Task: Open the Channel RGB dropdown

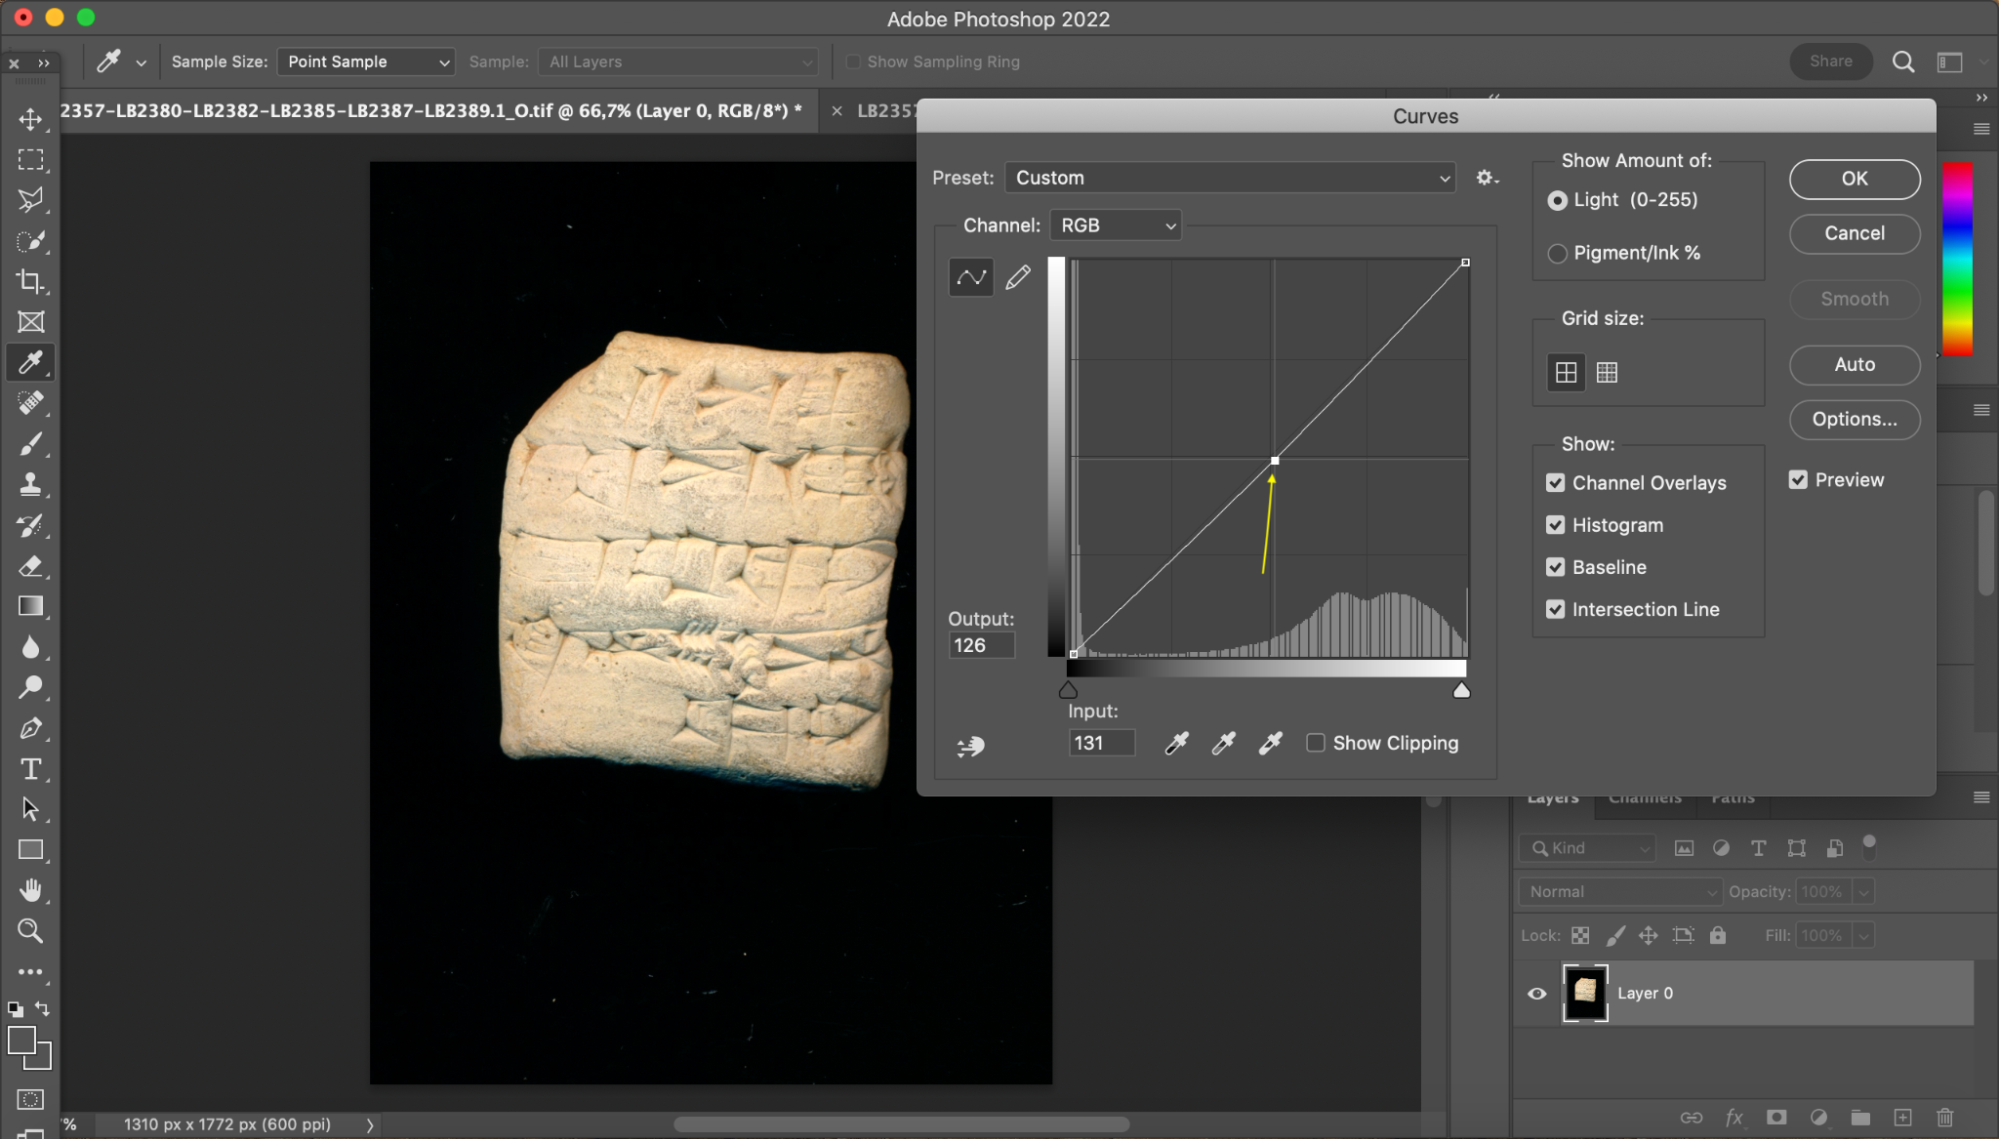Action: tap(1116, 226)
